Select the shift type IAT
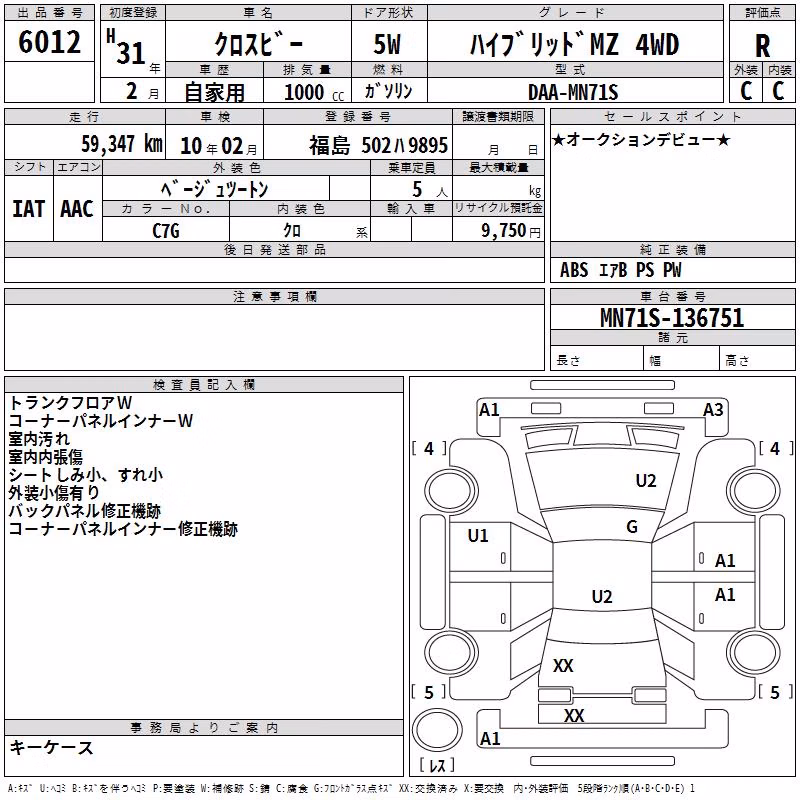The width and height of the screenshot is (800, 800). 29,209
